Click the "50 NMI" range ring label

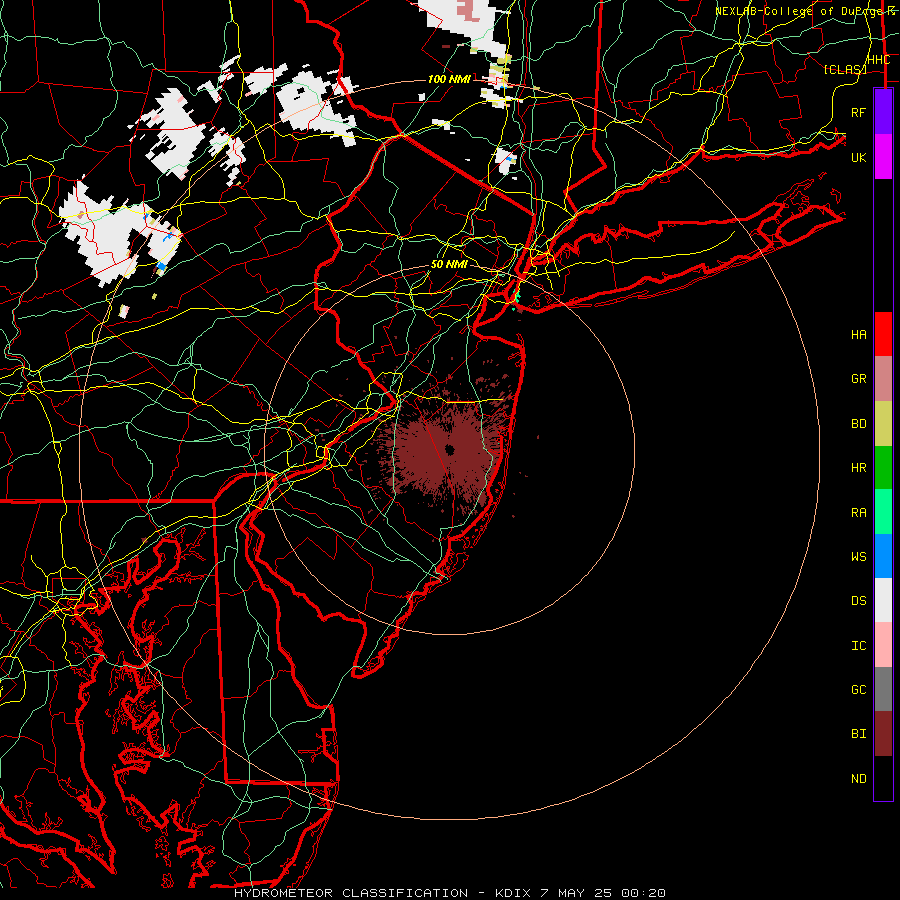pyautogui.click(x=449, y=265)
